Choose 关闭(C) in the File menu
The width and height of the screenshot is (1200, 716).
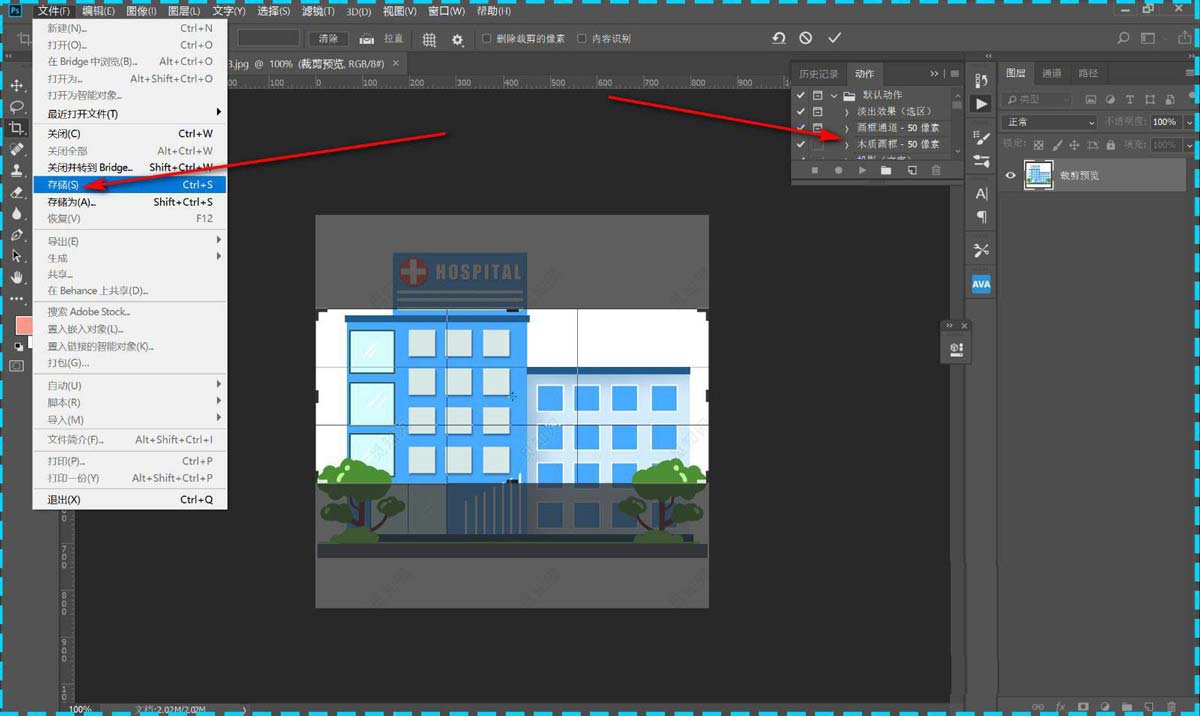tap(130, 133)
